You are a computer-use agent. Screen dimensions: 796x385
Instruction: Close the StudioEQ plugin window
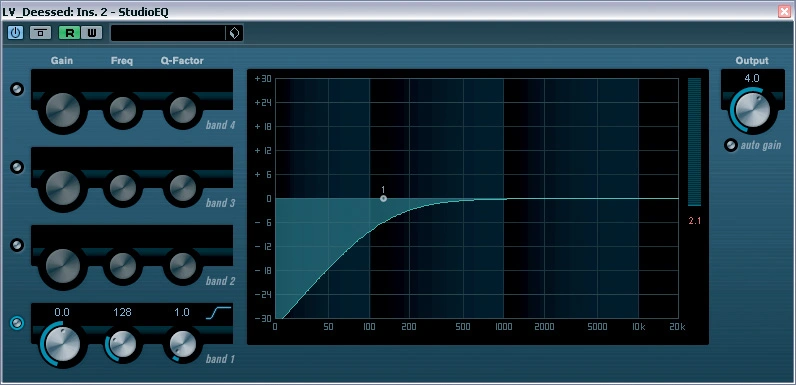tap(785, 12)
